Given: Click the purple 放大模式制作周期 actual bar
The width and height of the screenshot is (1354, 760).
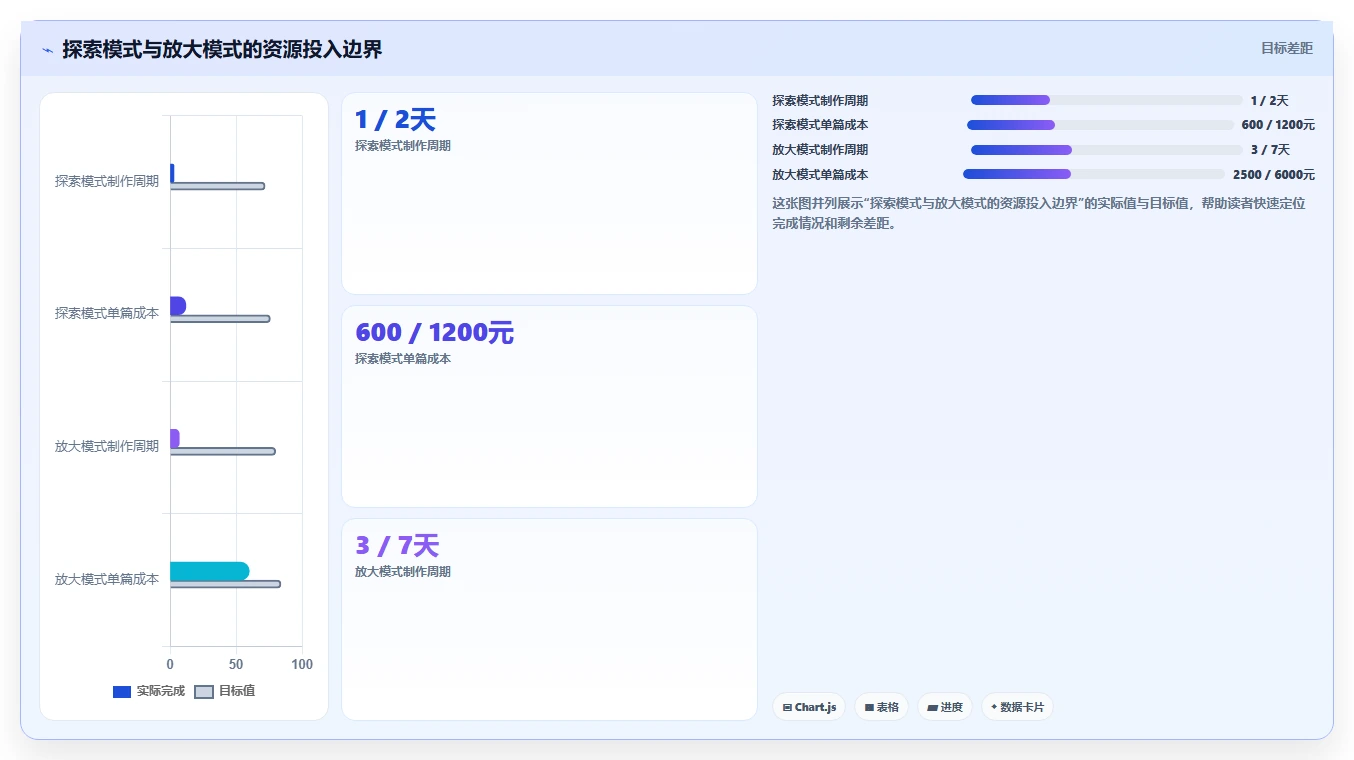Looking at the screenshot, I should coord(175,438).
